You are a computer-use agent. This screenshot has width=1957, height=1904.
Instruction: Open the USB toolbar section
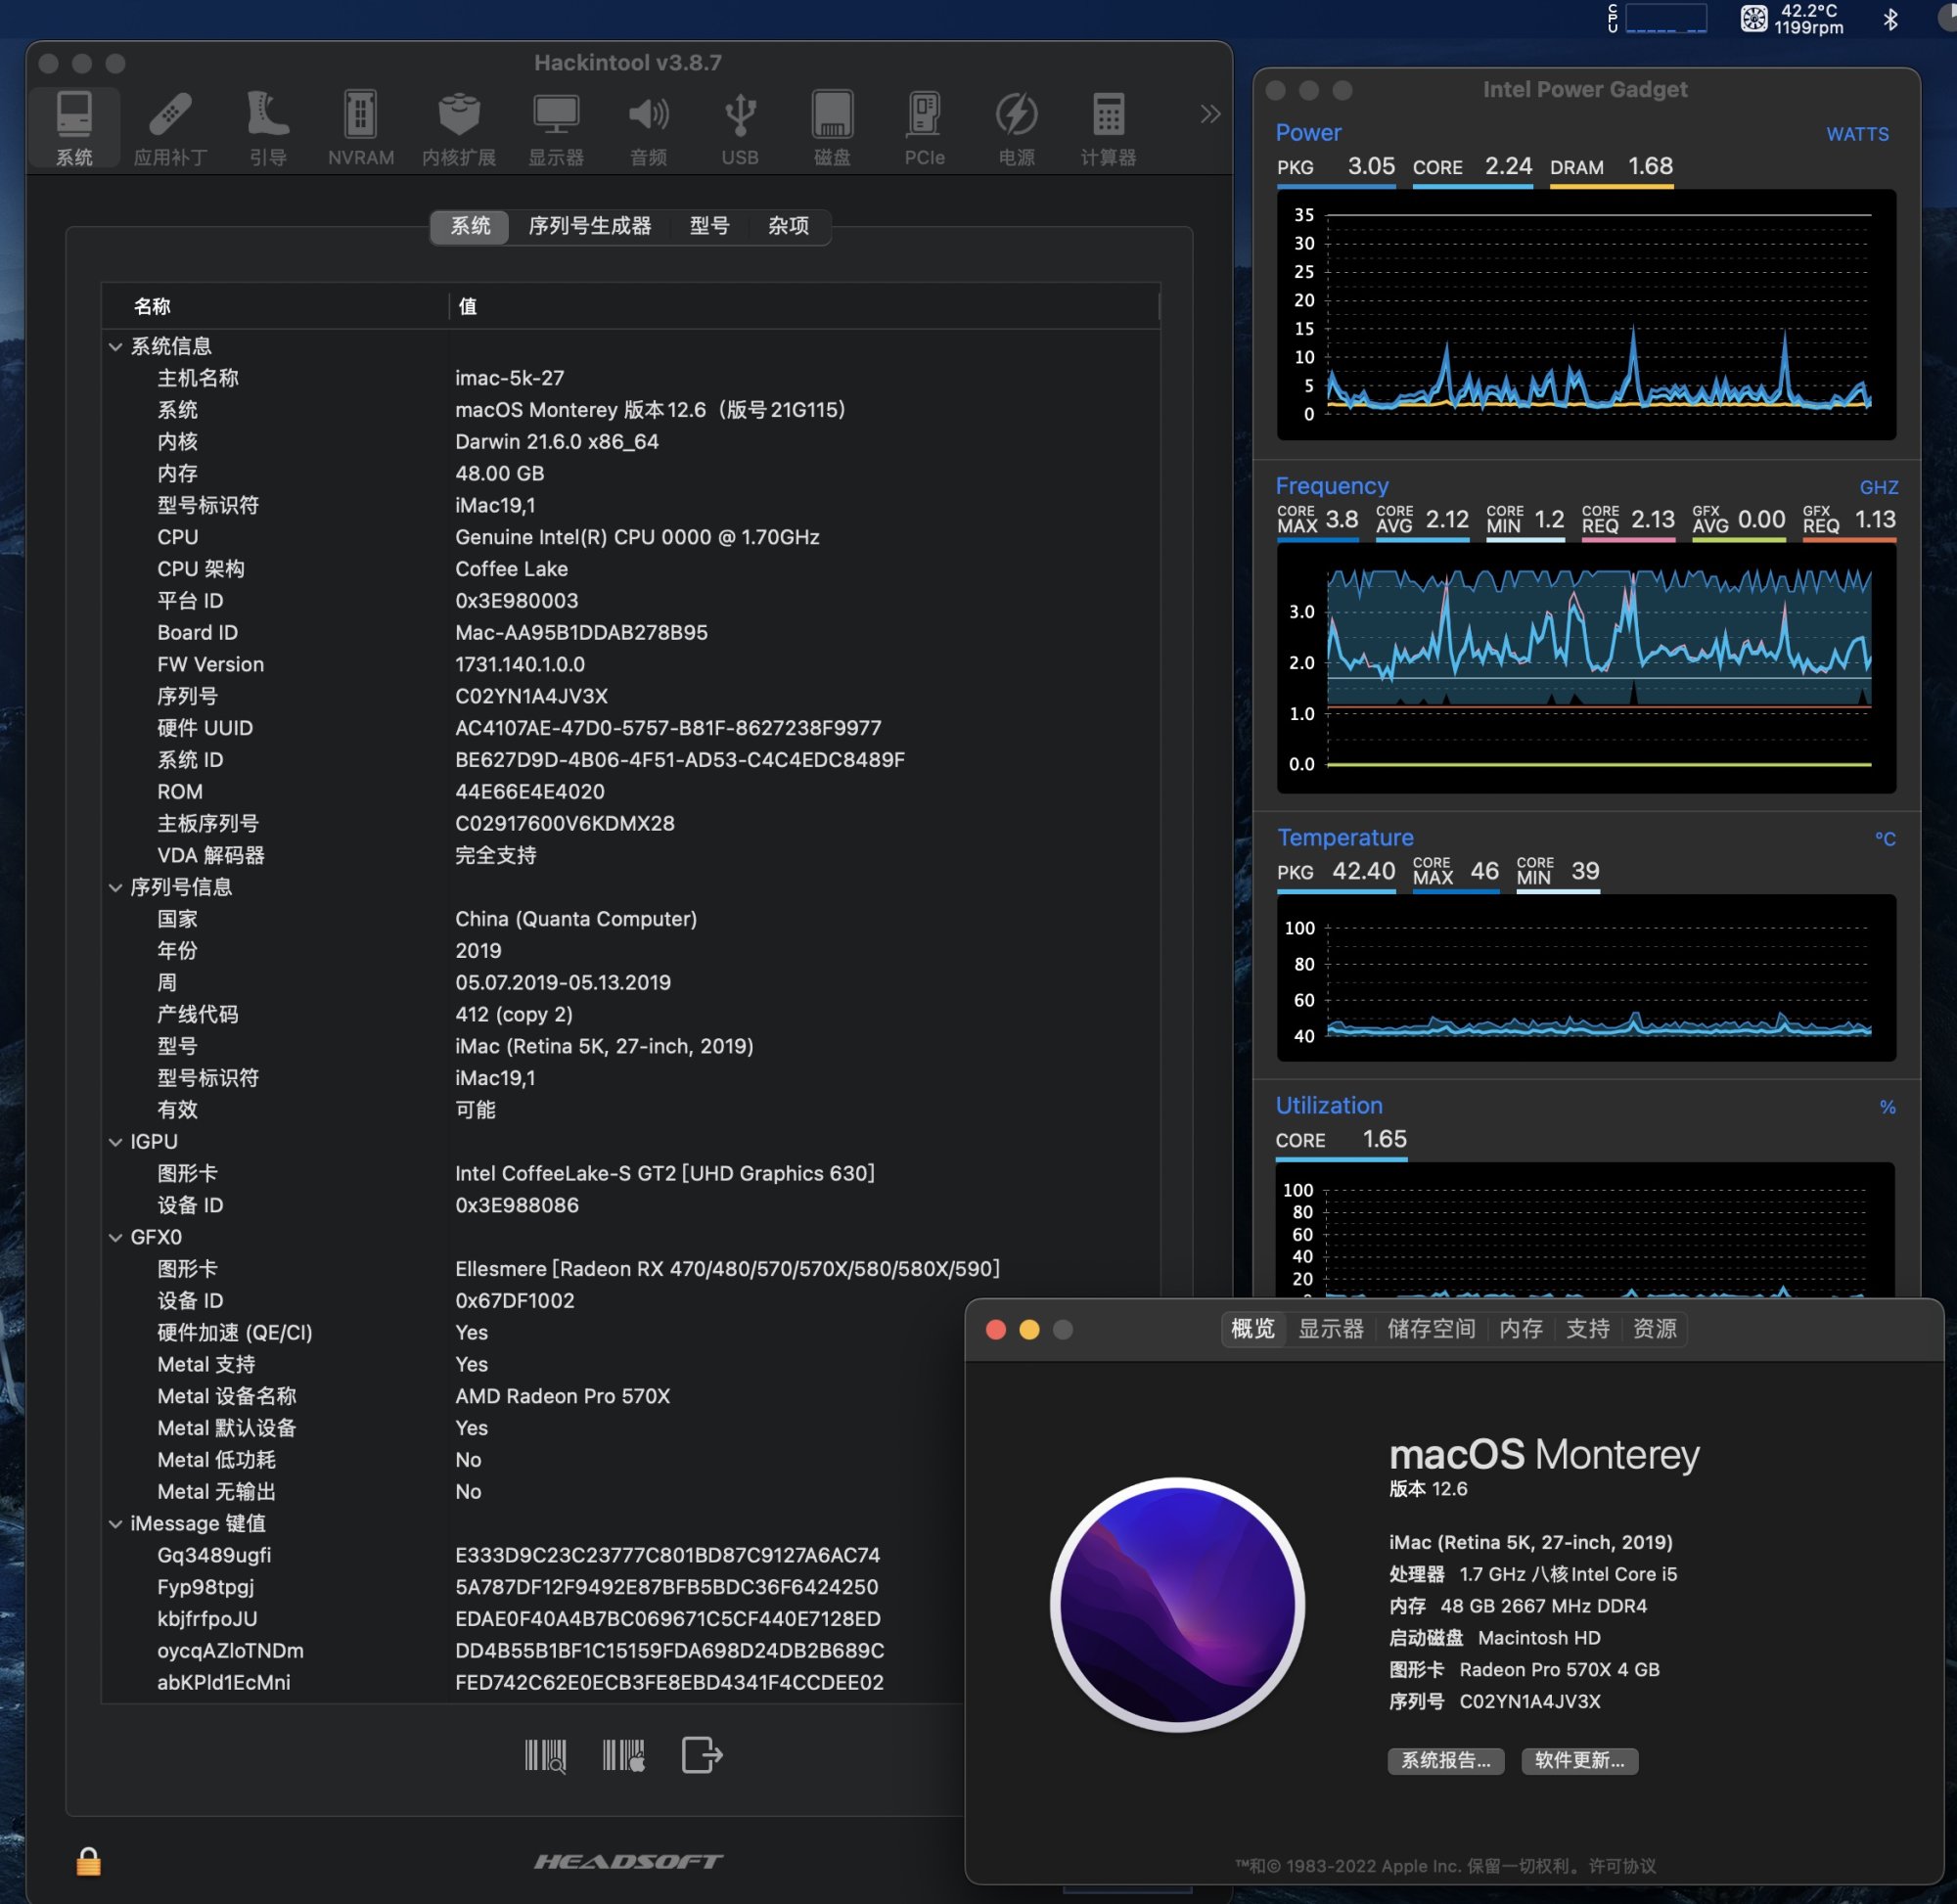point(739,127)
